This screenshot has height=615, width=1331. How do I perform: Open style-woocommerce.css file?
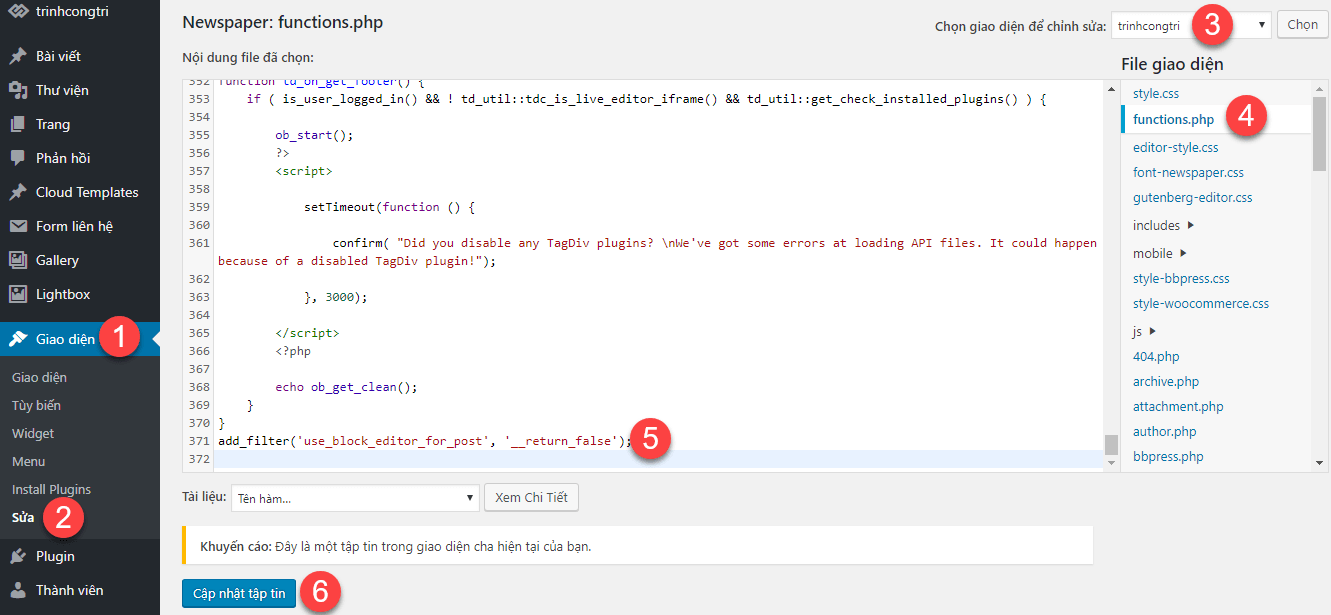[1201, 303]
